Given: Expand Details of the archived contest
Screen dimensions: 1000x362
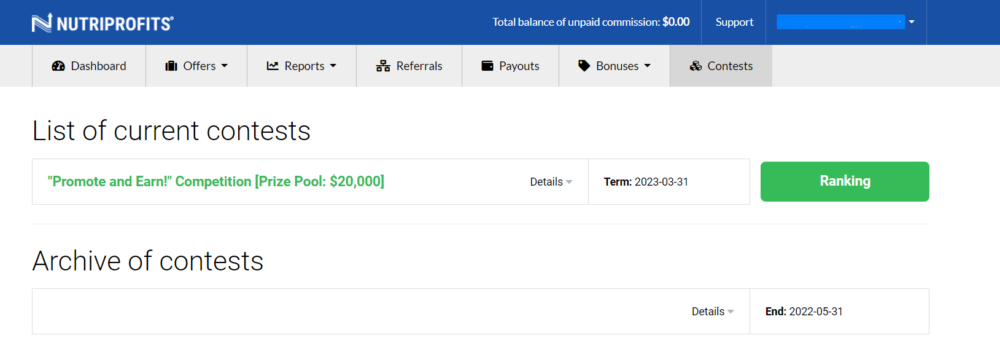Looking at the screenshot, I should click(713, 312).
